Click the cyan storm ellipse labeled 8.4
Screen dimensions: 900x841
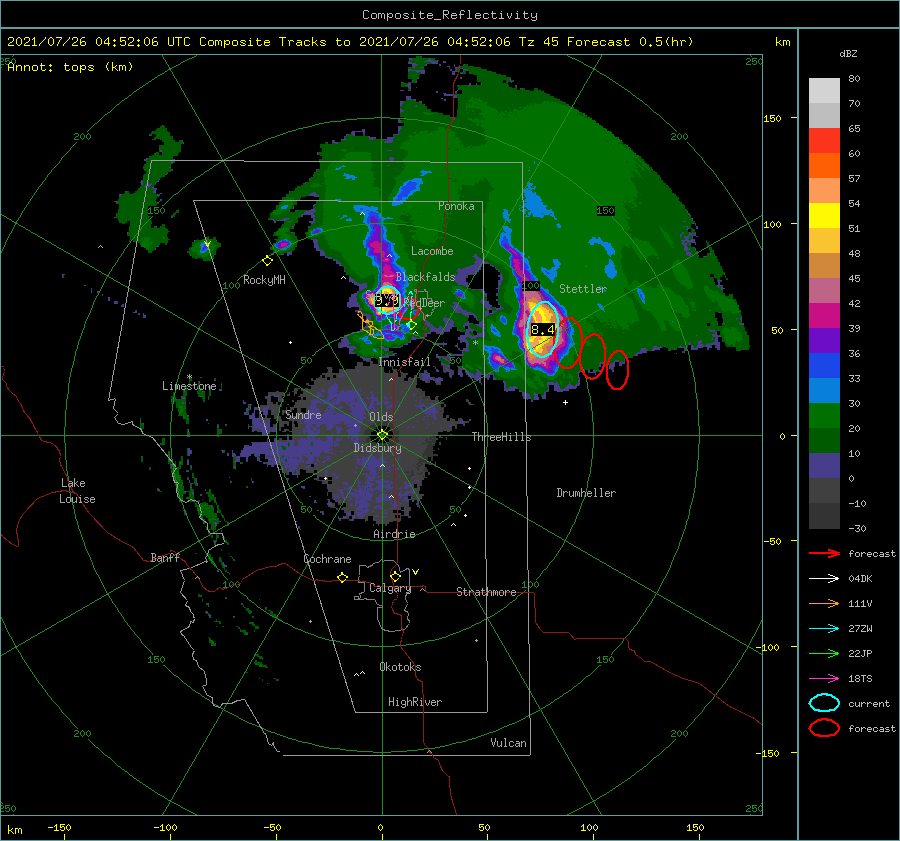543,329
